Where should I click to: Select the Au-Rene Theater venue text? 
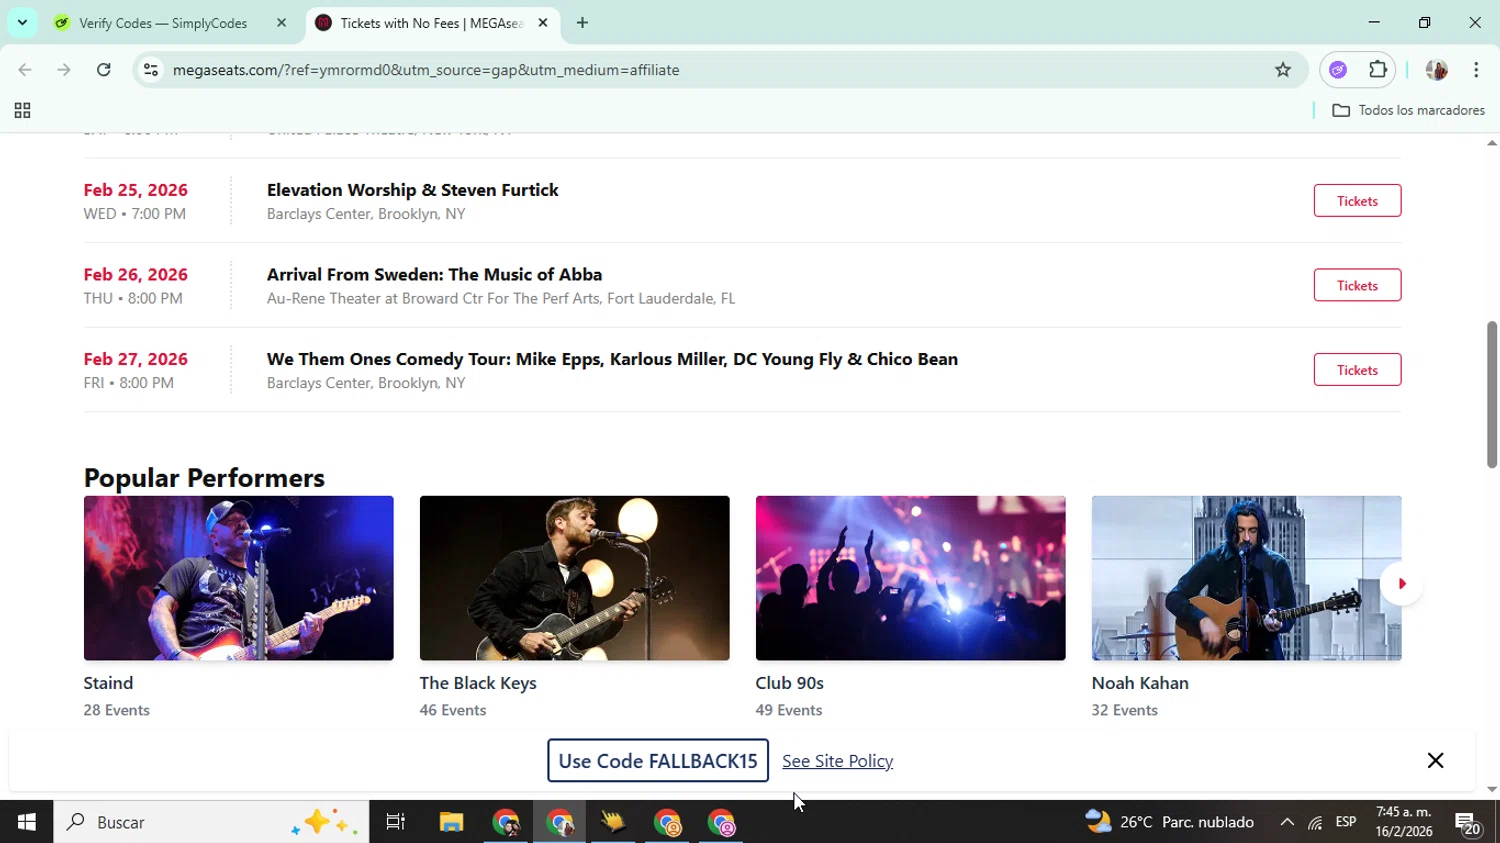tap(501, 298)
